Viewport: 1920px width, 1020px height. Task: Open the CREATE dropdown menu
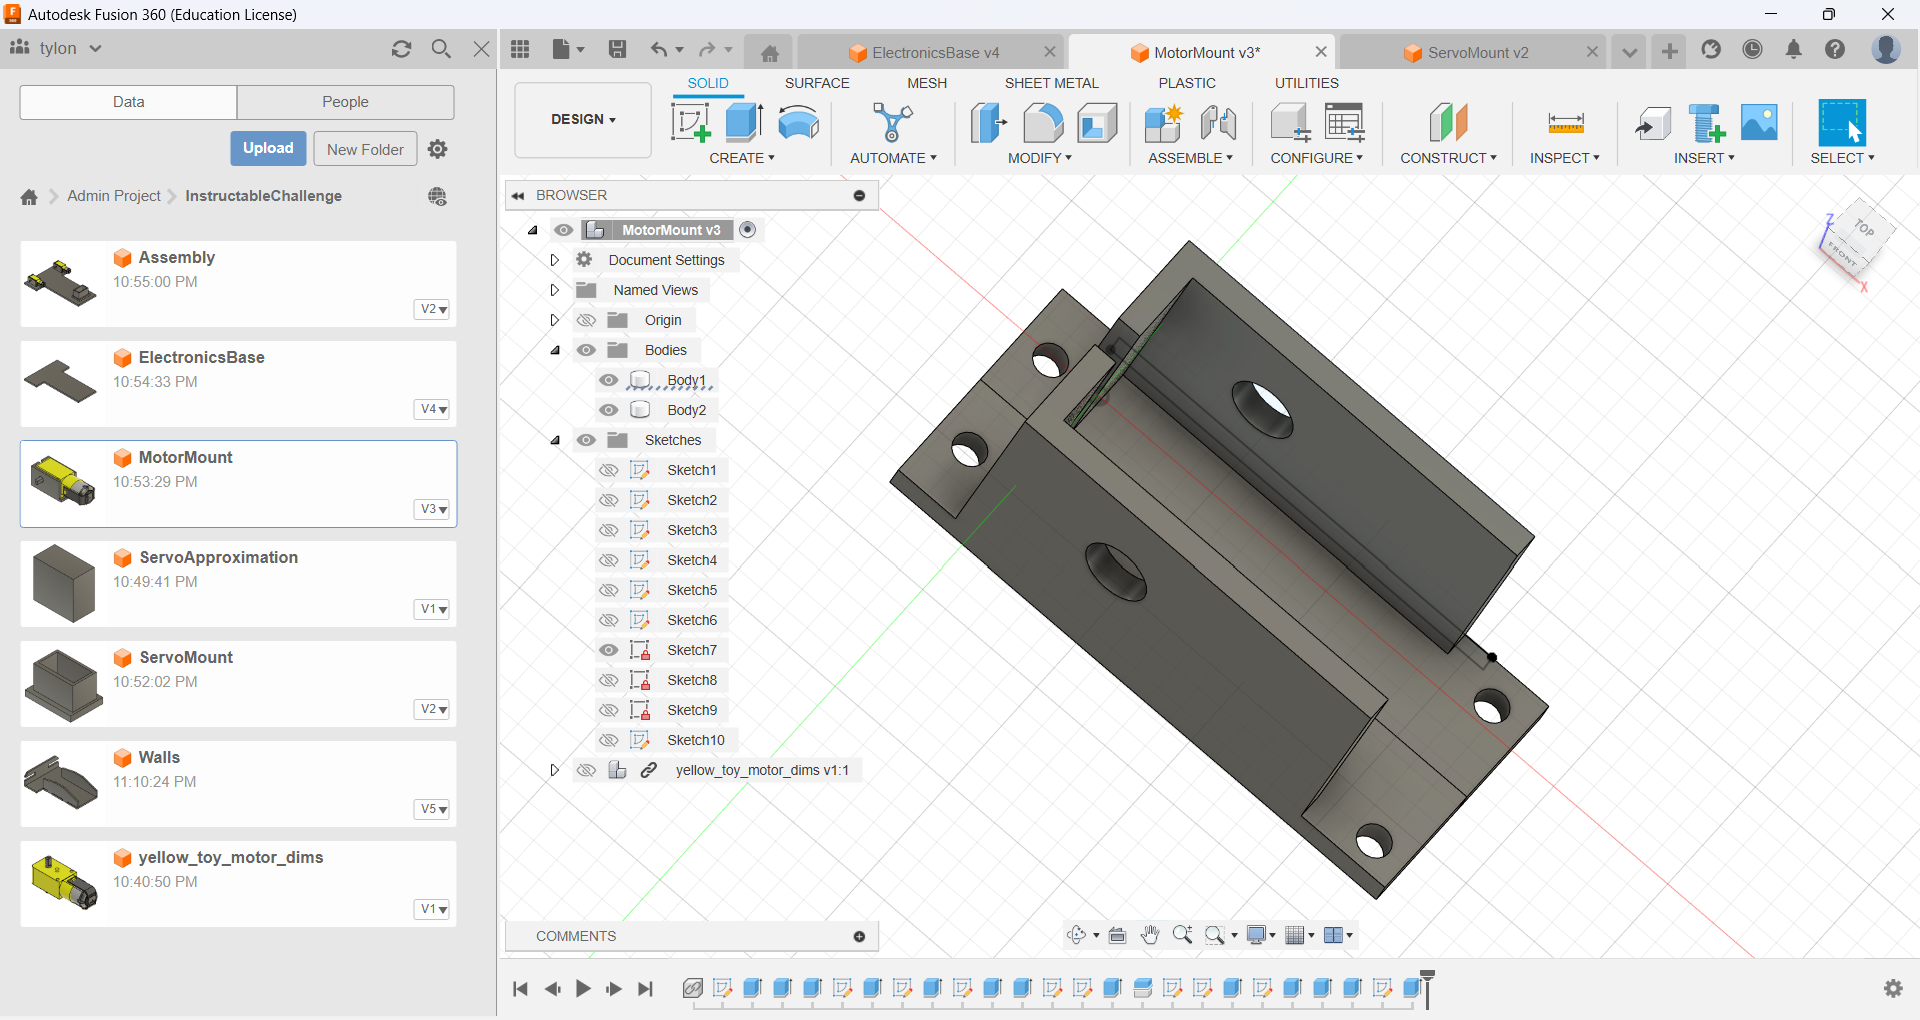[x=742, y=158]
